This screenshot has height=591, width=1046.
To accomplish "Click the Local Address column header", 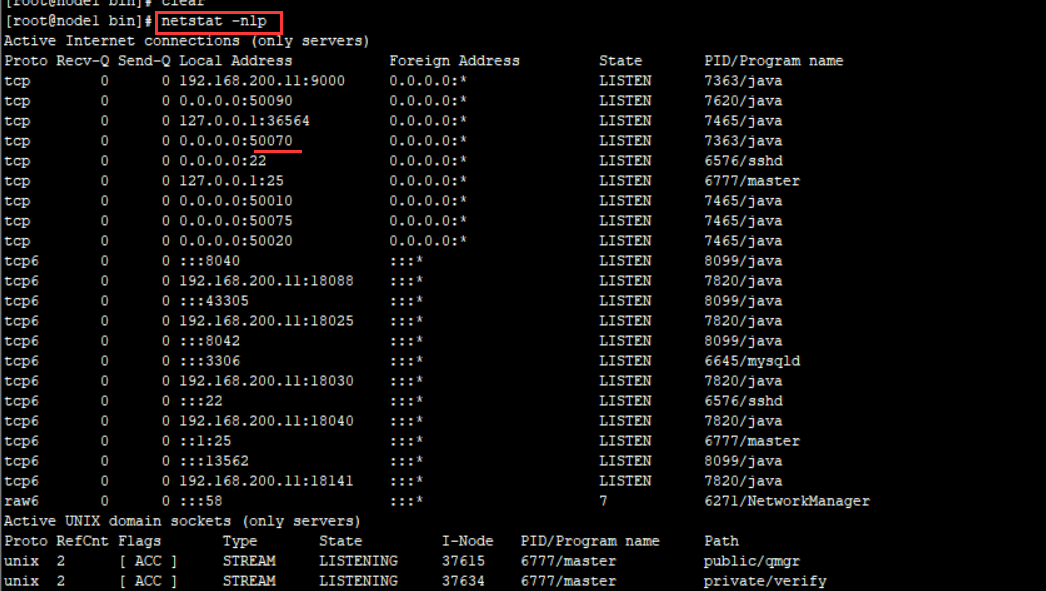I will point(235,61).
